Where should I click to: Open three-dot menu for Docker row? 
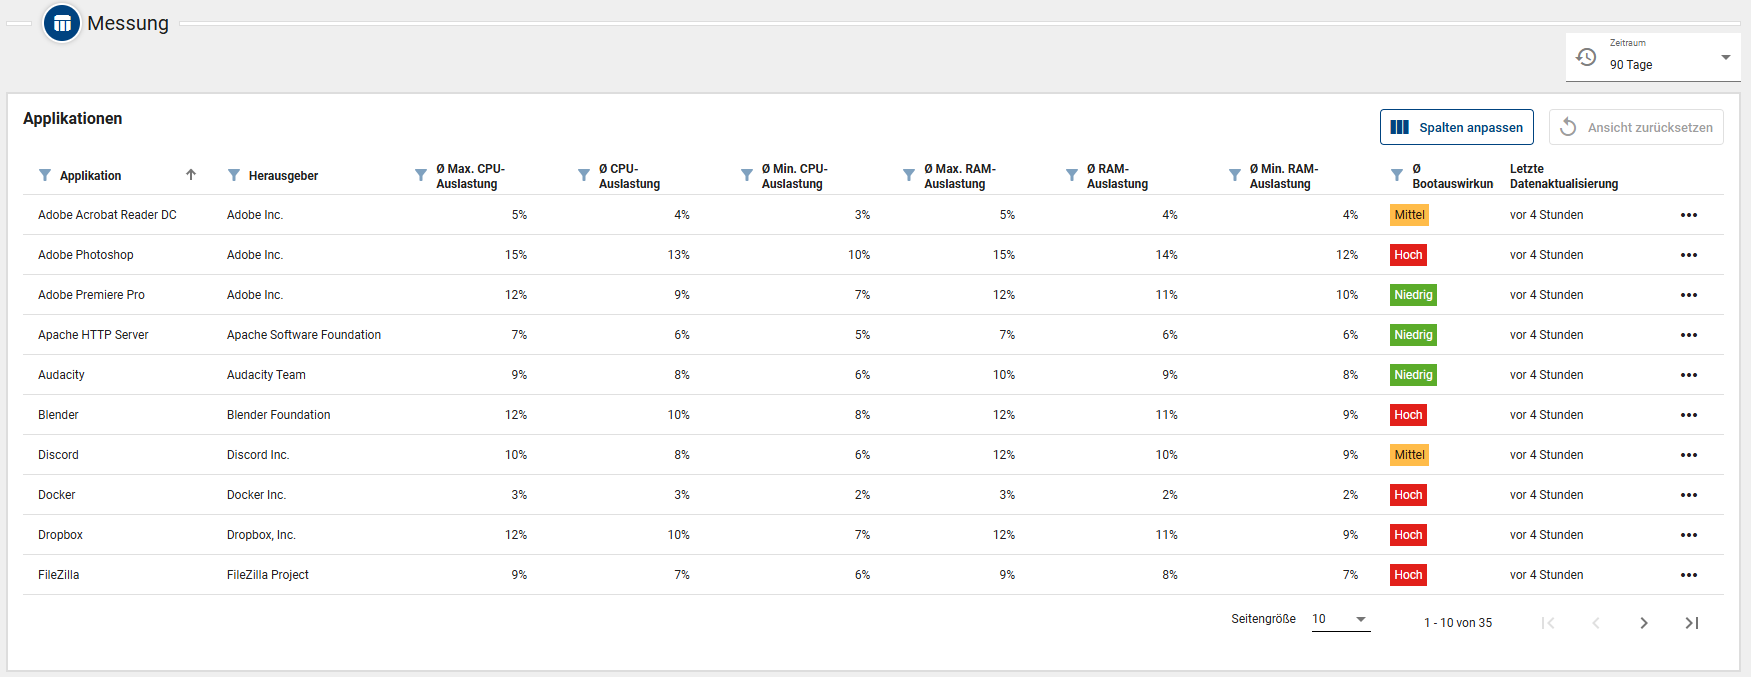[1689, 495]
